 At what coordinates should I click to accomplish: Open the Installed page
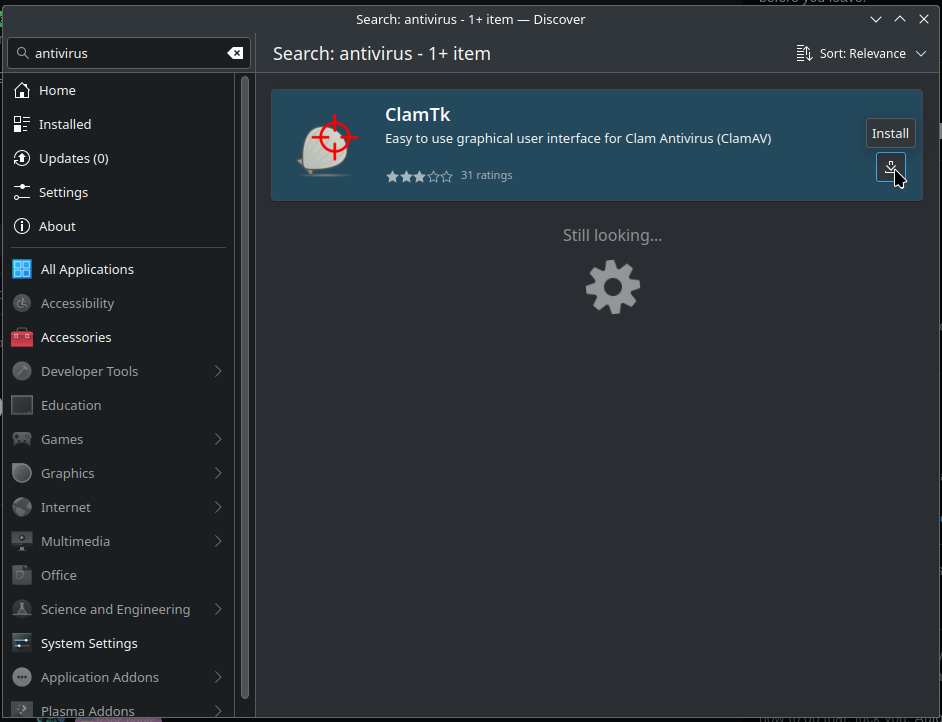(x=118, y=124)
